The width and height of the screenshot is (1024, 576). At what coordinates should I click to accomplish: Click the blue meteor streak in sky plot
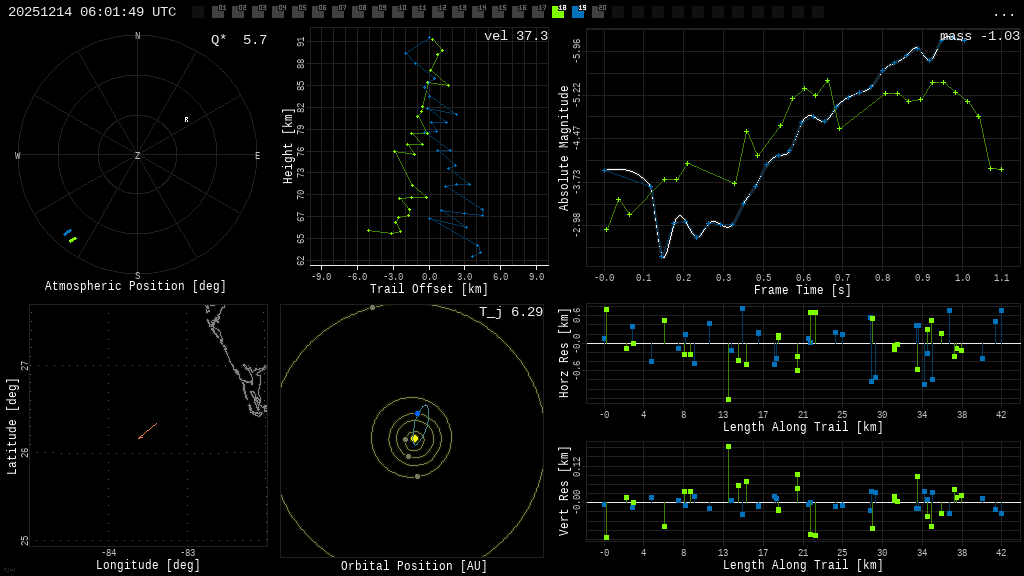[67, 232]
